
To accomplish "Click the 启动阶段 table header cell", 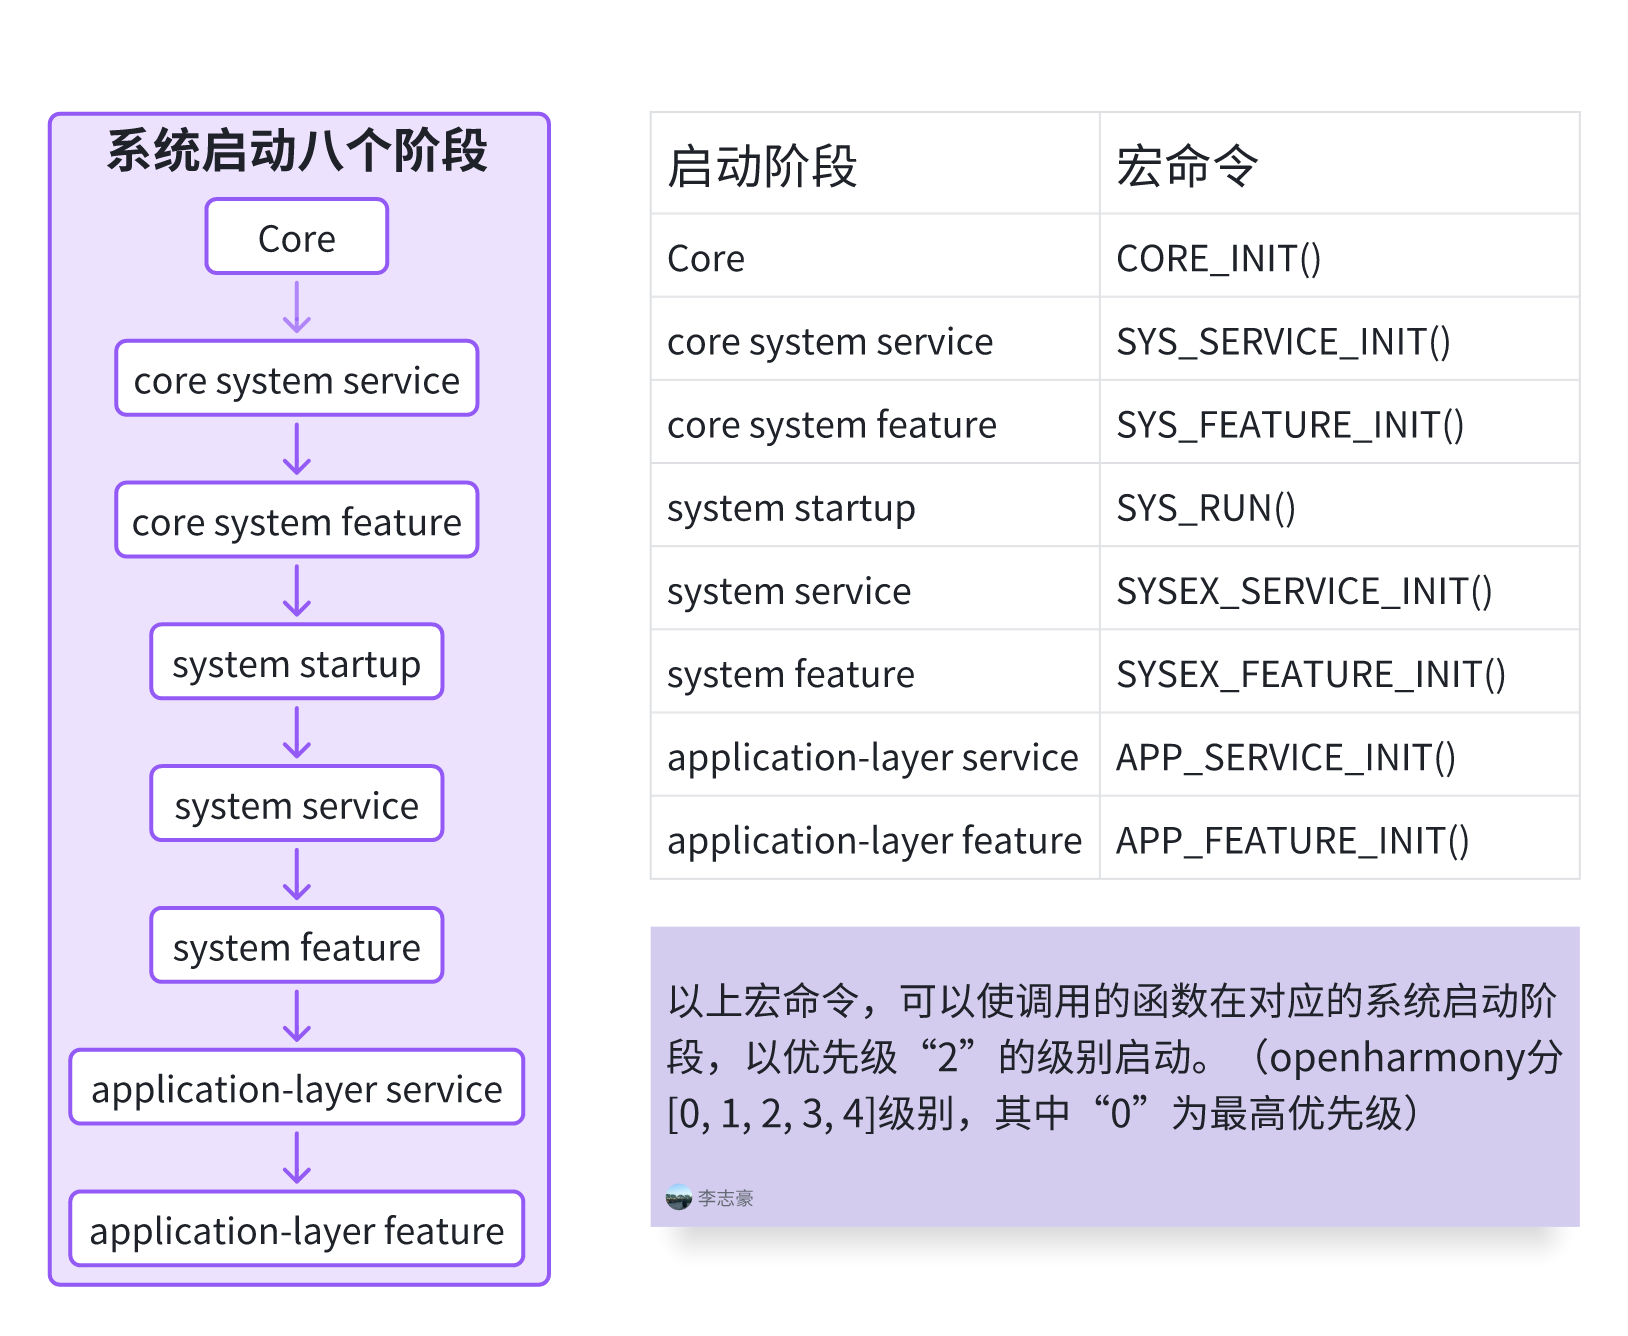I will (x=874, y=165).
